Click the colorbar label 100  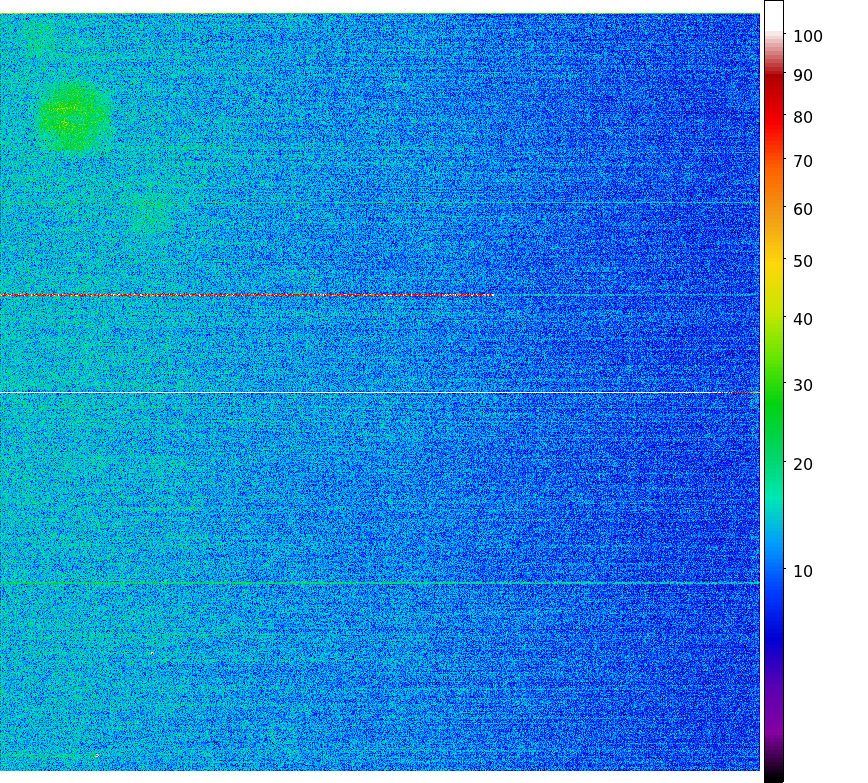click(808, 37)
